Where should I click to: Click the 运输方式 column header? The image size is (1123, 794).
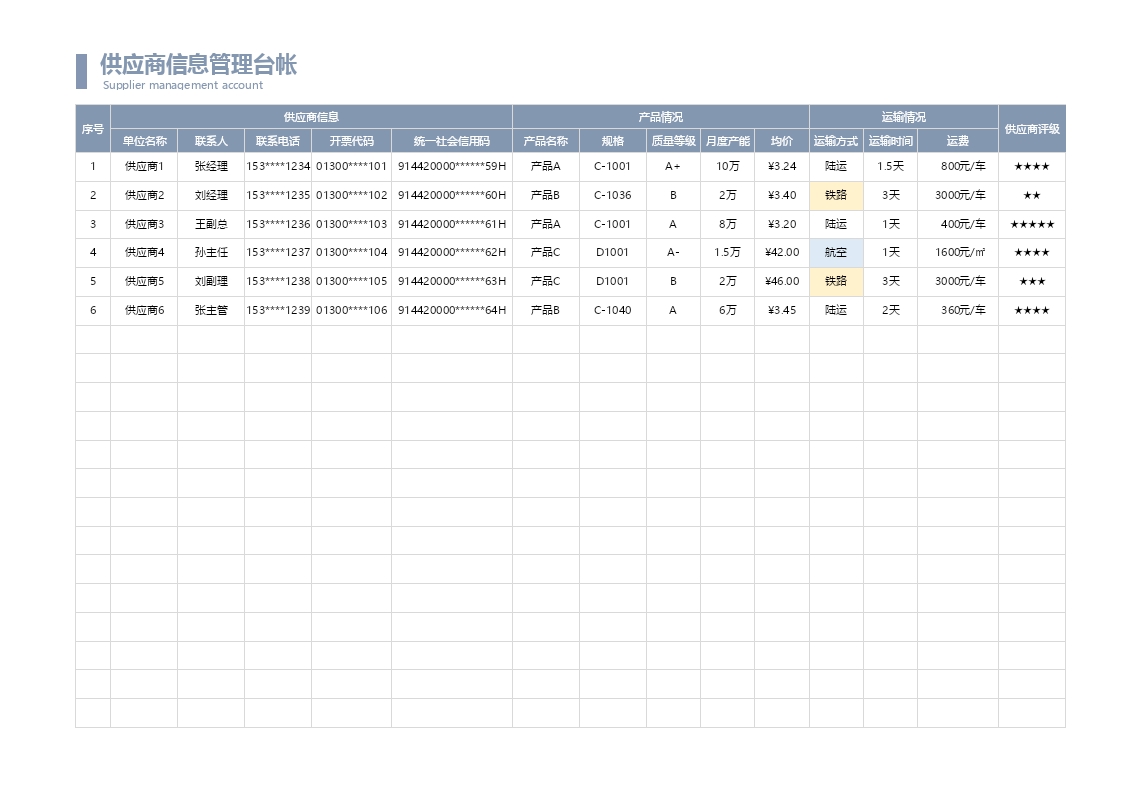tap(837, 141)
